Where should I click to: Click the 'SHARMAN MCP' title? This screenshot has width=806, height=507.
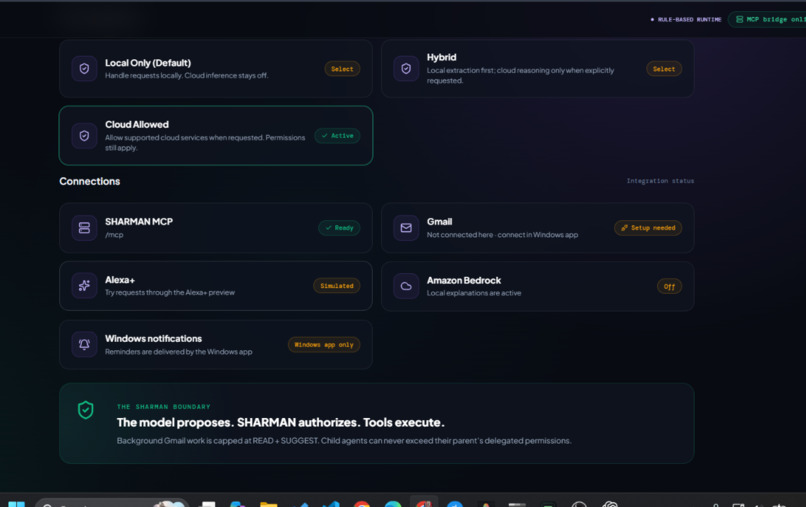tap(139, 222)
